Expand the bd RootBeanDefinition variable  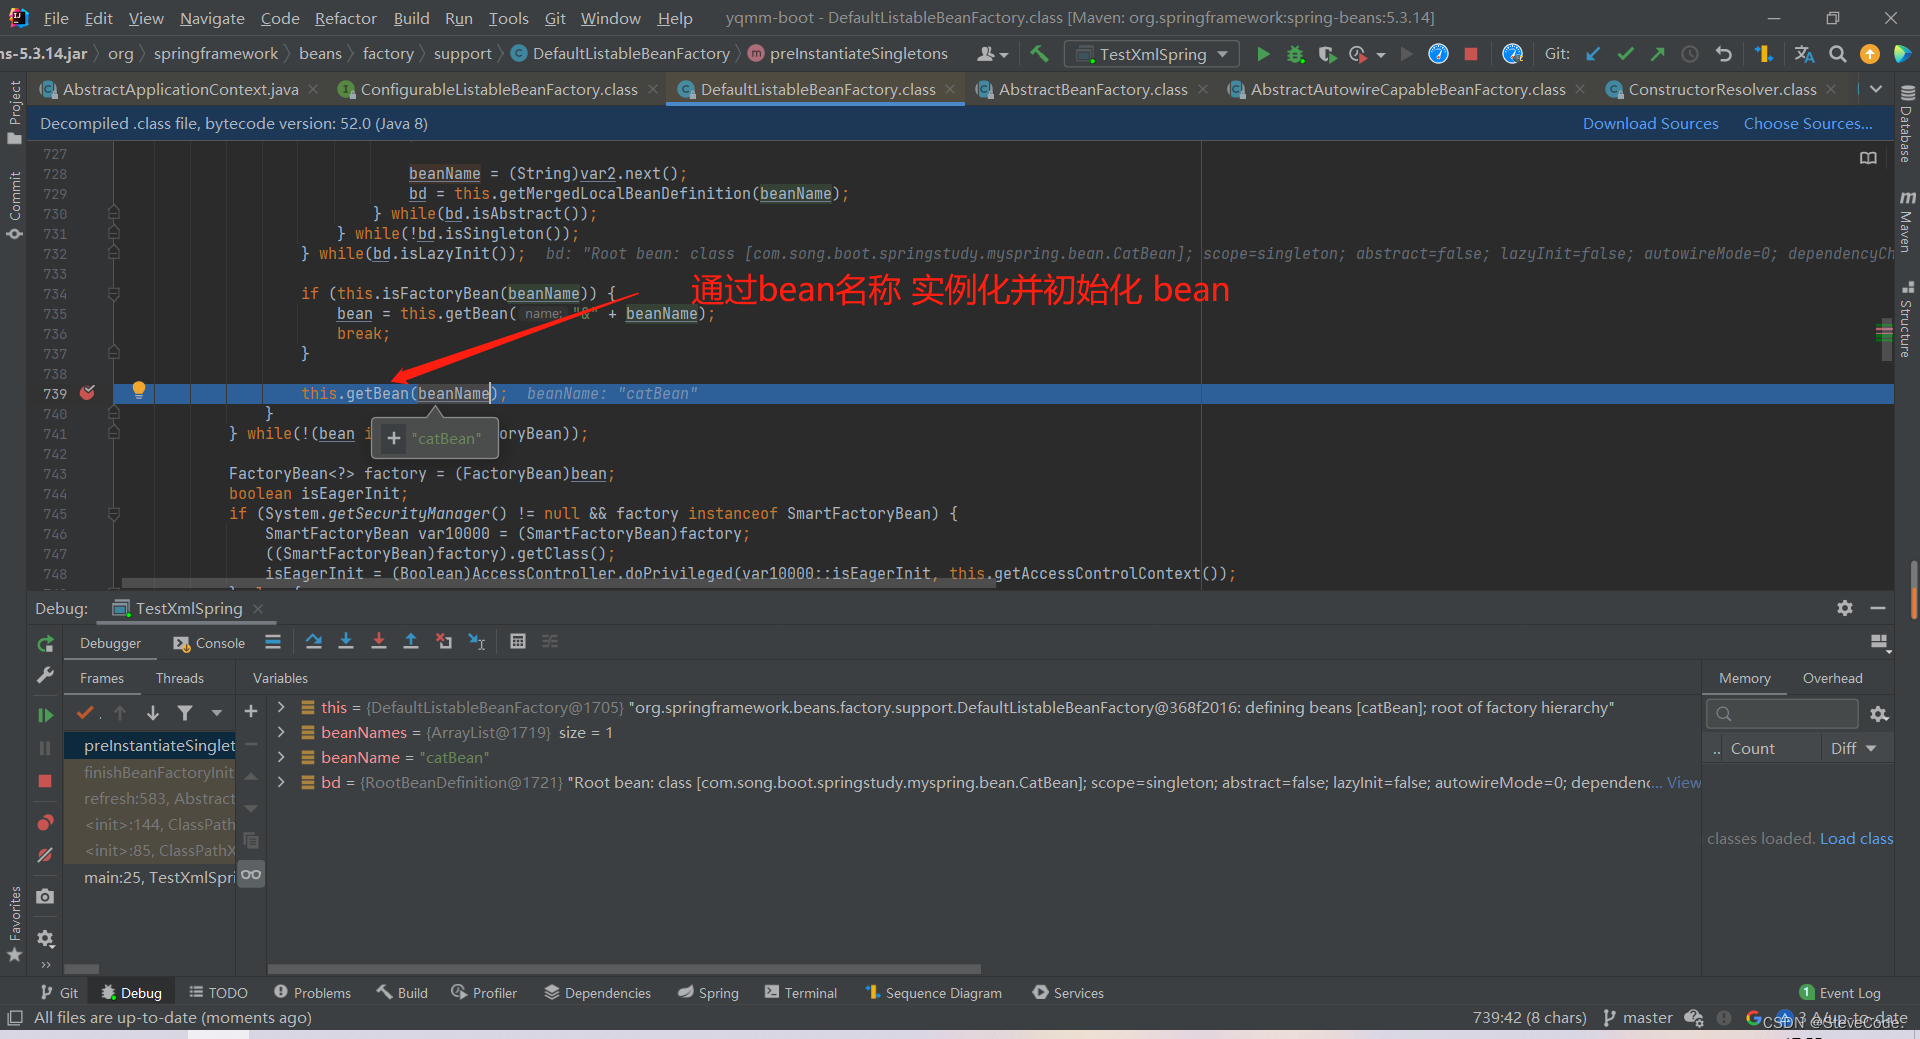282,782
